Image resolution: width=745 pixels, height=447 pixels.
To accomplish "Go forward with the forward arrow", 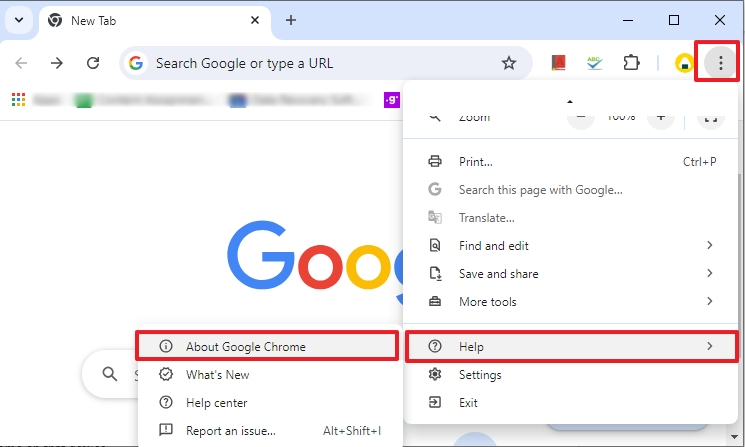I will point(57,63).
